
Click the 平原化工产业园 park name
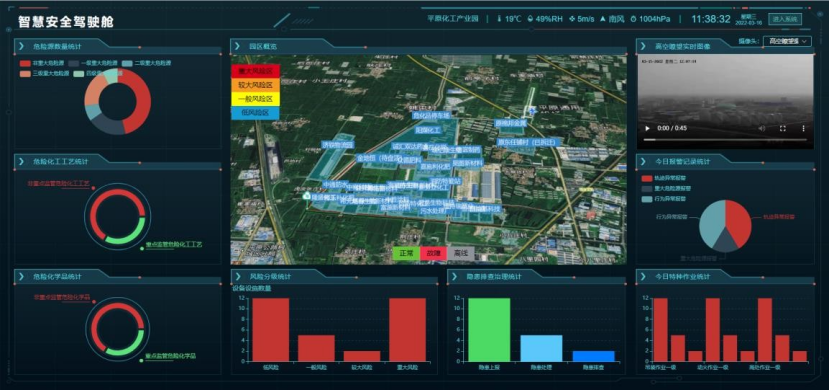pos(453,19)
